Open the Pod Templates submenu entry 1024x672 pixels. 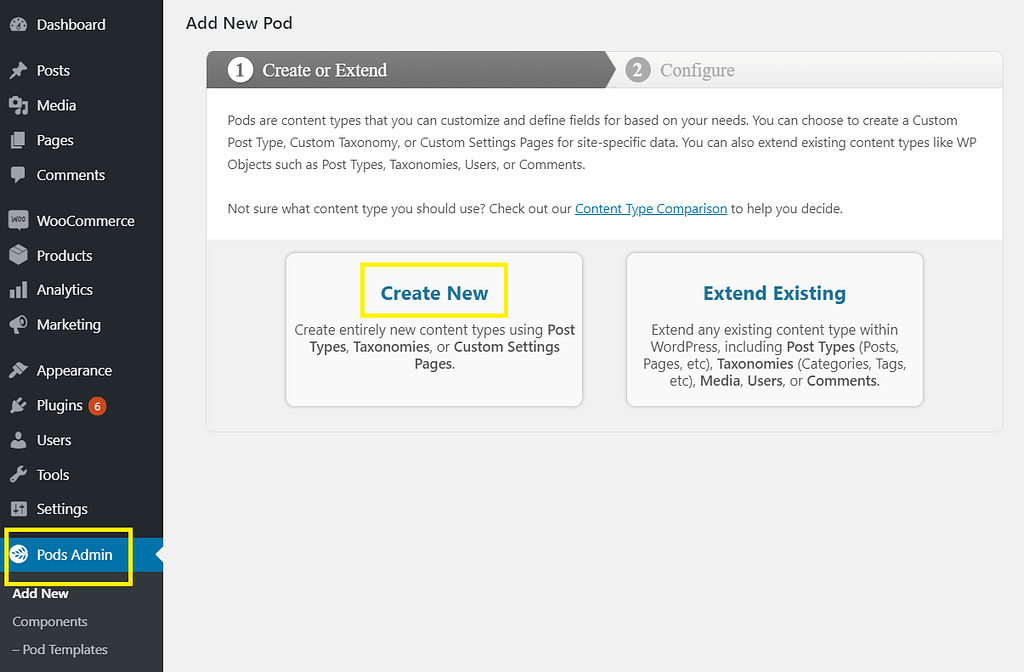click(x=58, y=649)
